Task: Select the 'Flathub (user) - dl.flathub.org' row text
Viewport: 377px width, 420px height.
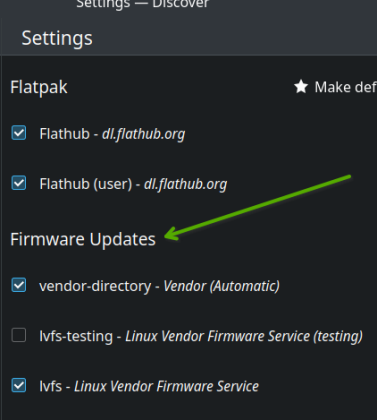Action: click(133, 184)
